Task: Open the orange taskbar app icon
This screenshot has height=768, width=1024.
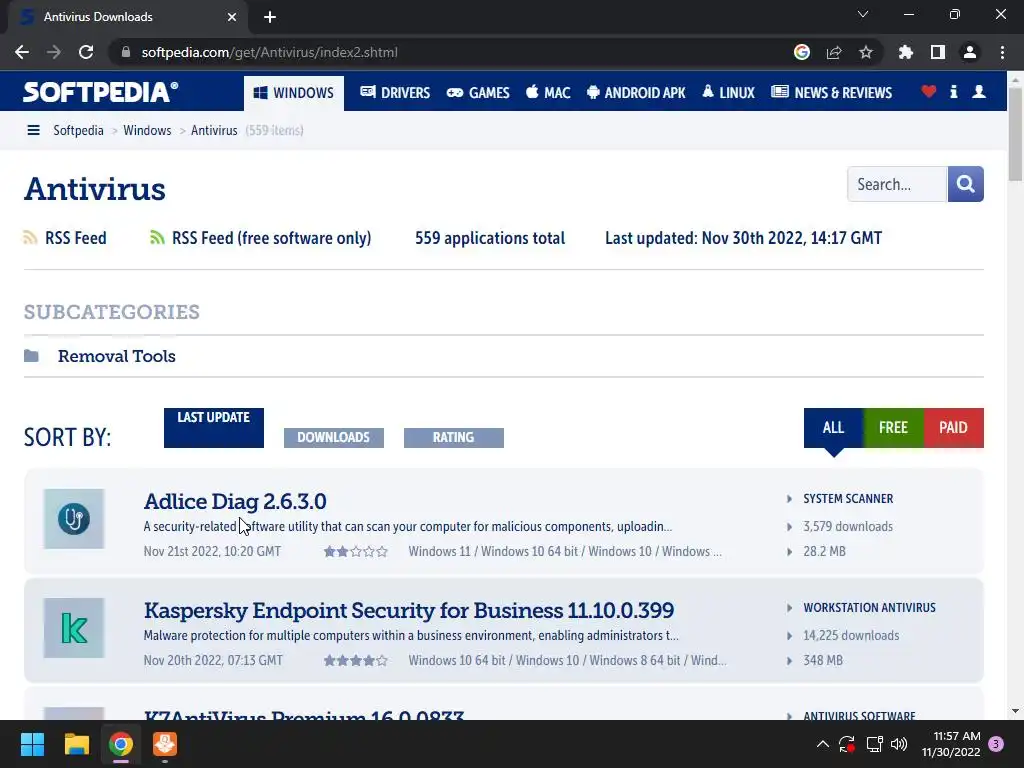Action: point(165,744)
